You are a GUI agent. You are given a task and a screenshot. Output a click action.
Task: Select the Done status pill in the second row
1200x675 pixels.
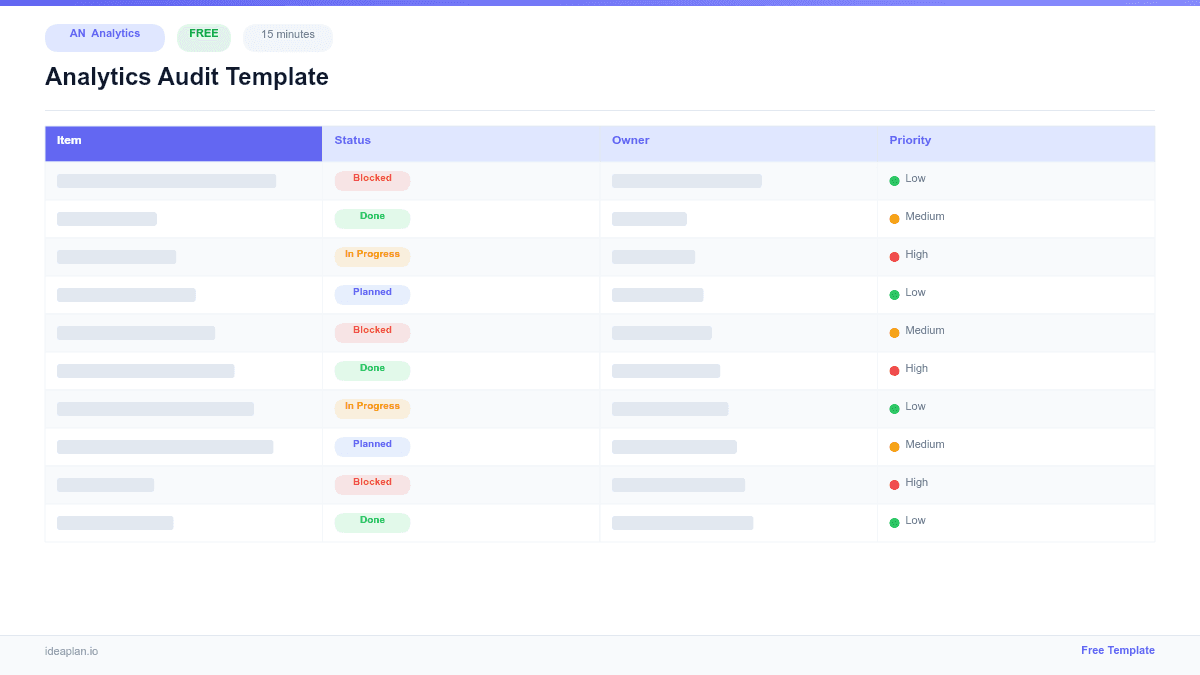click(371, 217)
